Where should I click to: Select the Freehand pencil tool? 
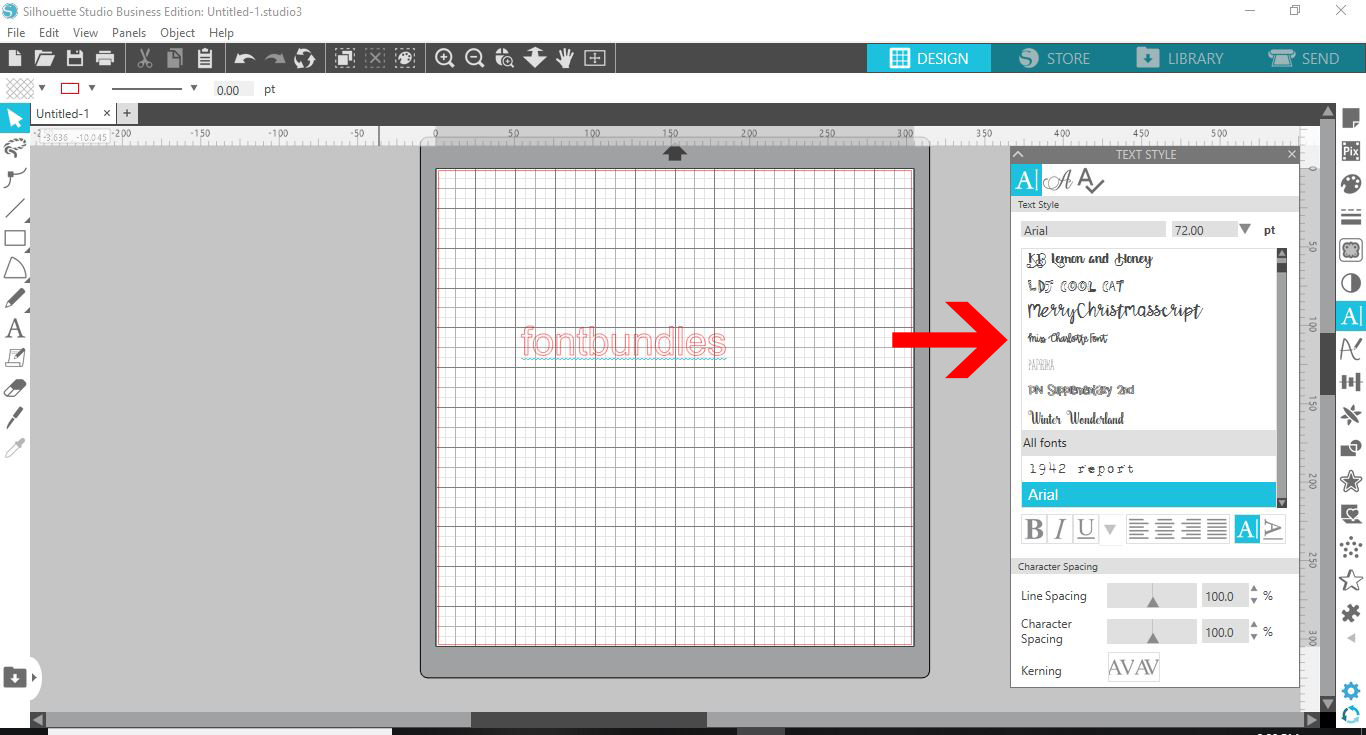click(15, 298)
